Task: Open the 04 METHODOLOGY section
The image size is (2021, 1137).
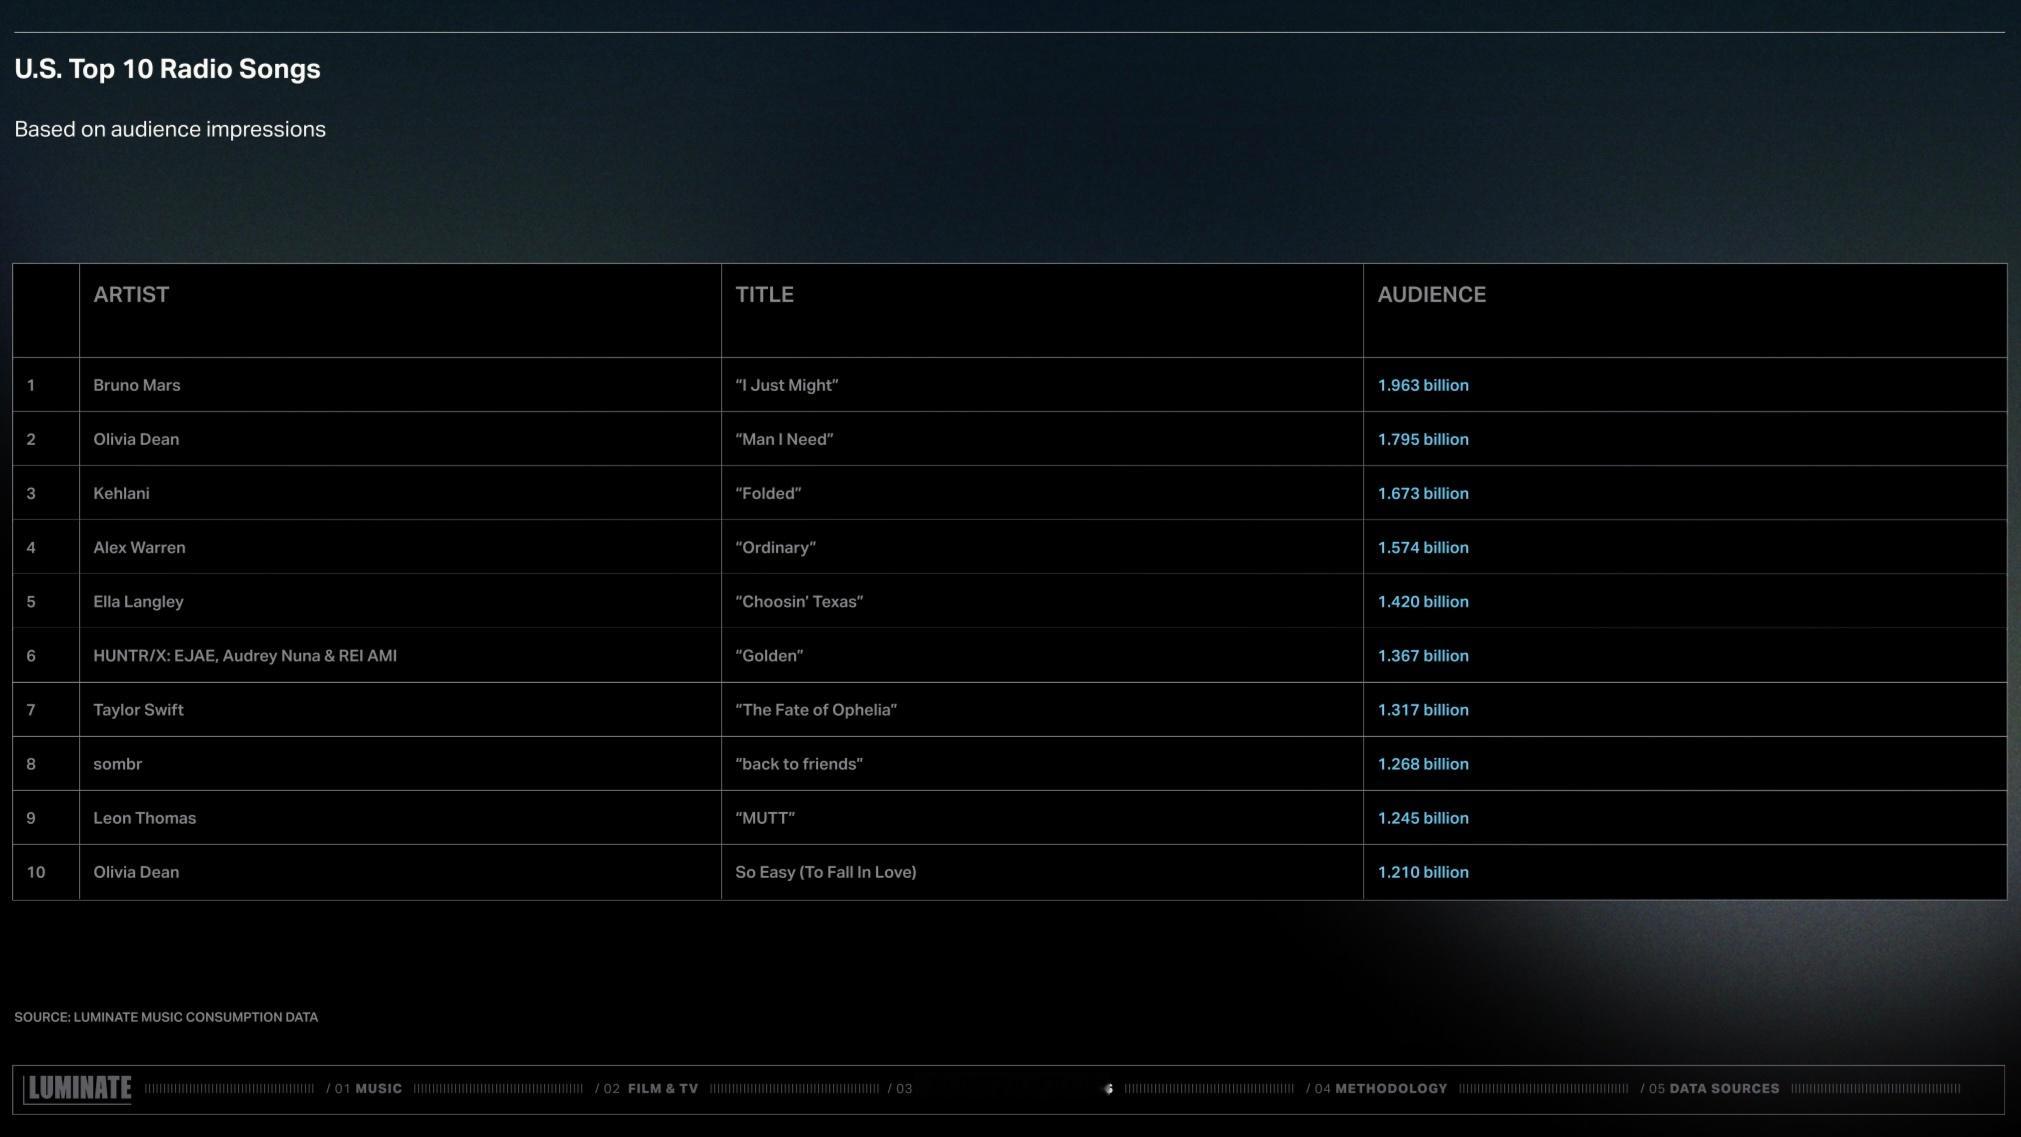Action: (1376, 1089)
